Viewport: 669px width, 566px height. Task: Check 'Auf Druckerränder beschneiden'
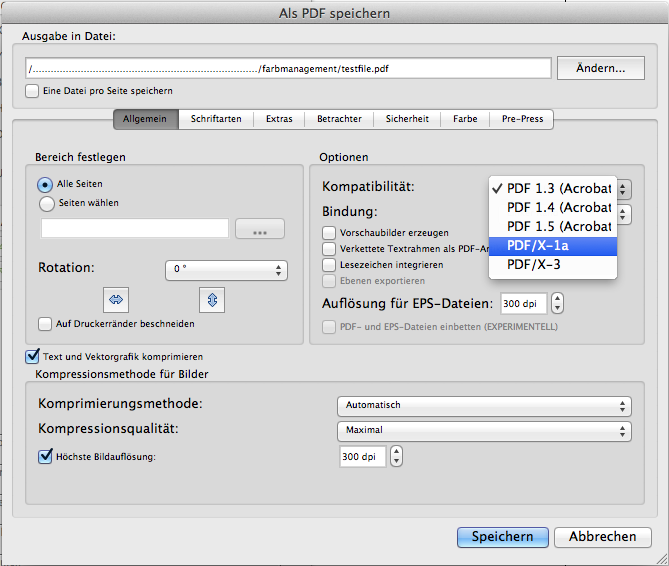click(x=45, y=324)
